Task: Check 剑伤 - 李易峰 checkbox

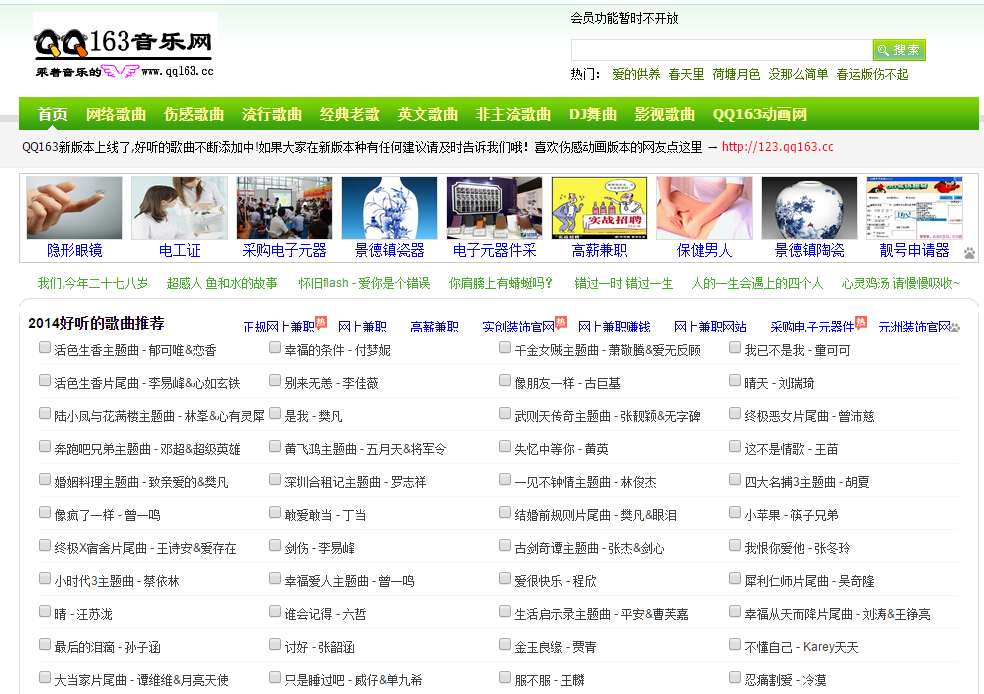Action: [x=275, y=545]
